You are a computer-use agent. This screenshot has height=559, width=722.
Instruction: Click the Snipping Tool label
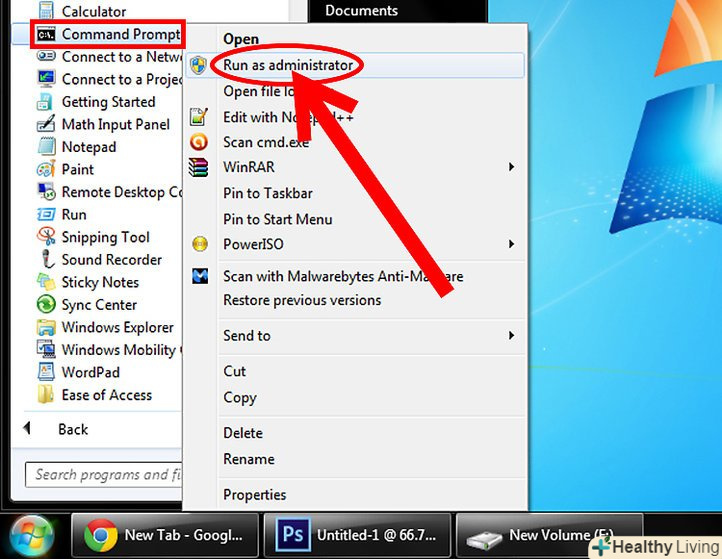click(105, 237)
